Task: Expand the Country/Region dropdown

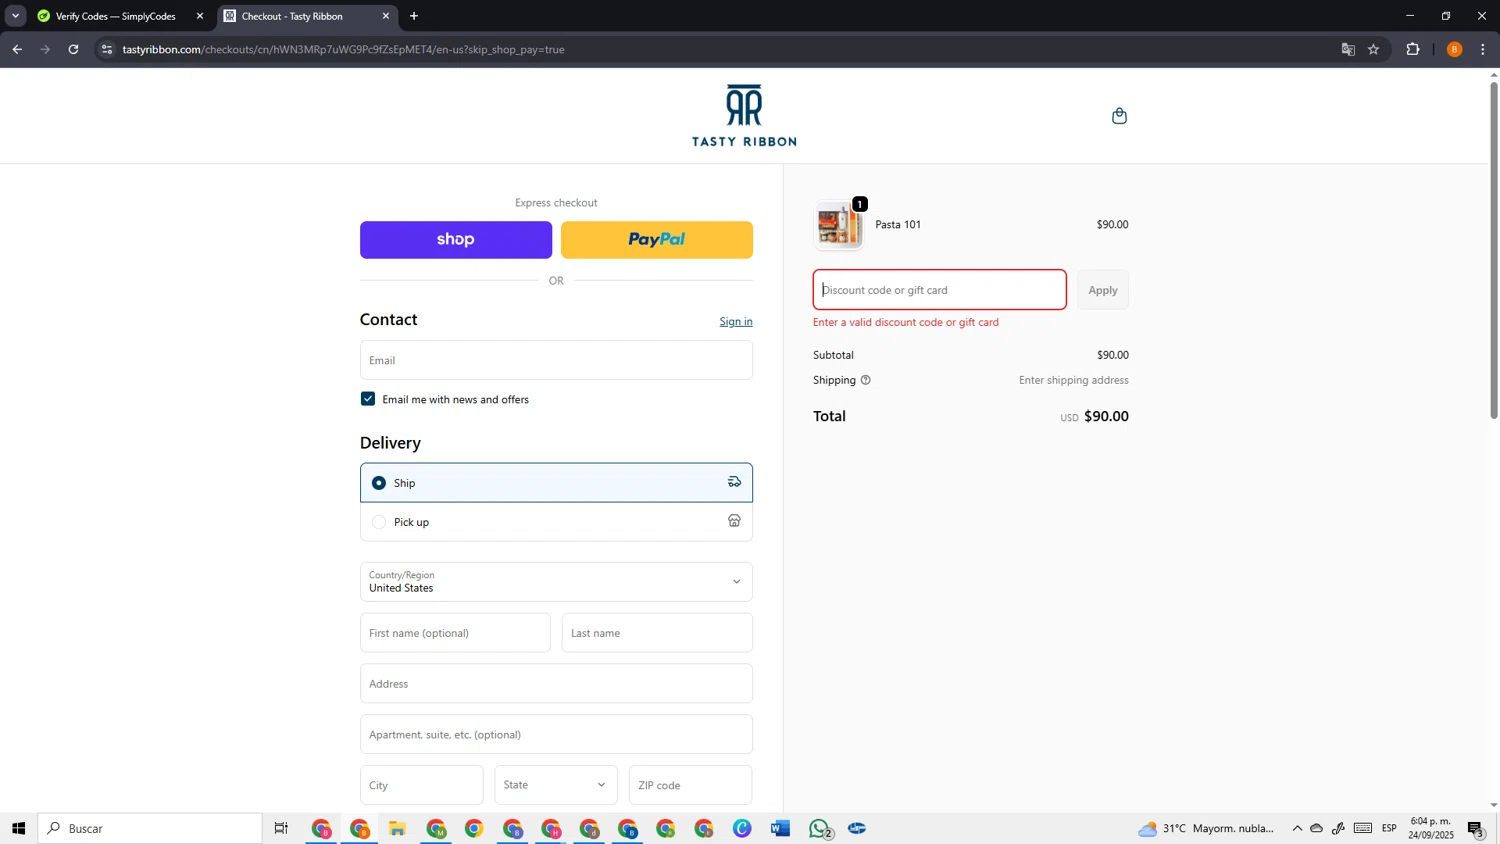Action: (556, 582)
